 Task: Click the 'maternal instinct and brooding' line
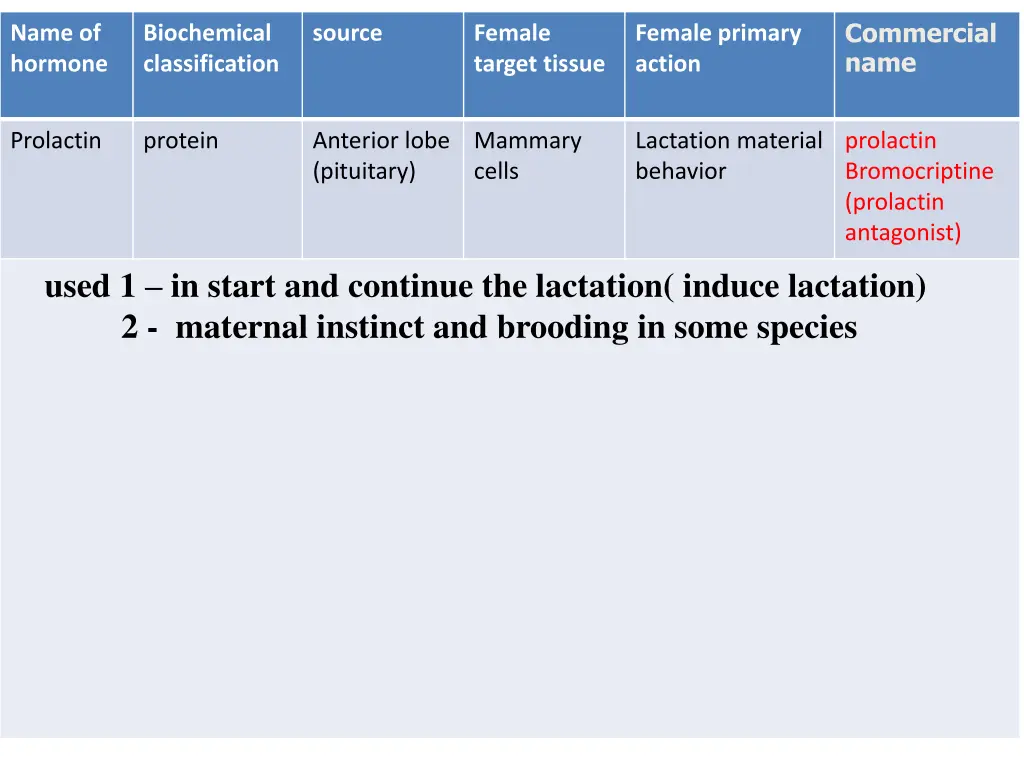[489, 327]
